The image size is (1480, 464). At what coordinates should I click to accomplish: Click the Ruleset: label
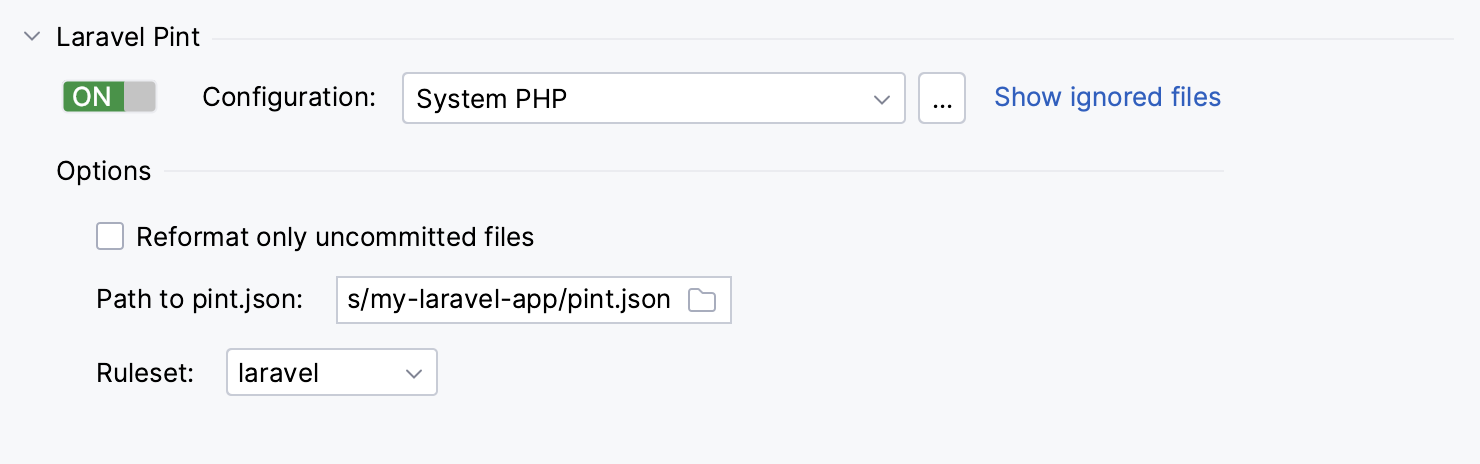coord(145,373)
